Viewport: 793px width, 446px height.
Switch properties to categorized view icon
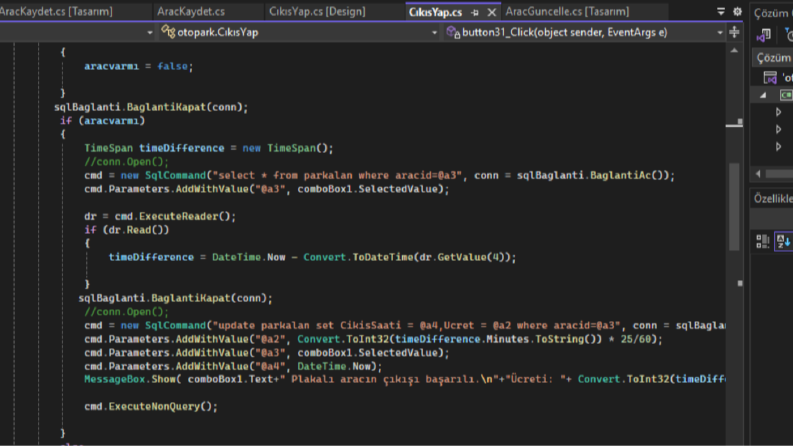[762, 241]
